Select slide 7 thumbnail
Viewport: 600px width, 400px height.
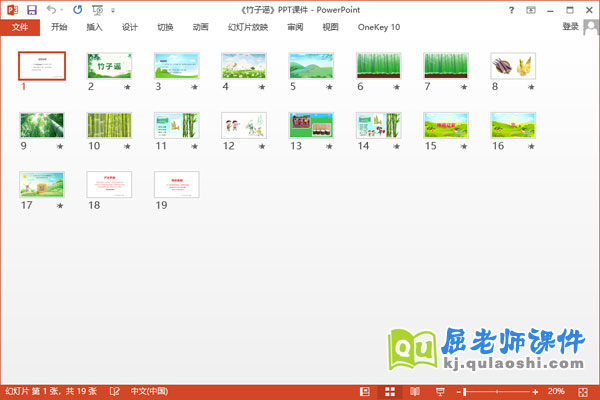446,66
